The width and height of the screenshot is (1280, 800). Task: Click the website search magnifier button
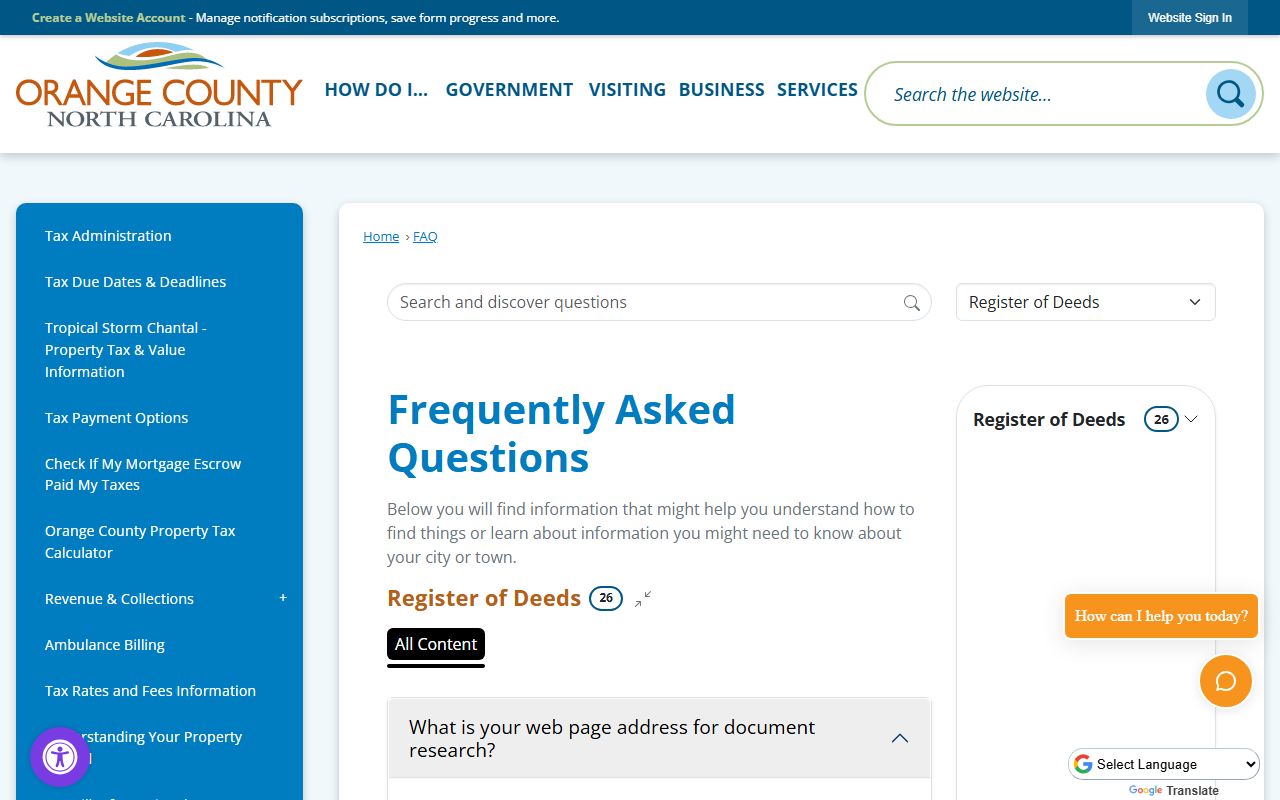coord(1230,94)
